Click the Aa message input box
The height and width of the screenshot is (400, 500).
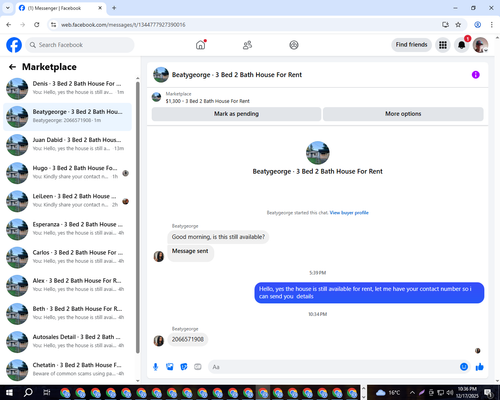coord(333,367)
